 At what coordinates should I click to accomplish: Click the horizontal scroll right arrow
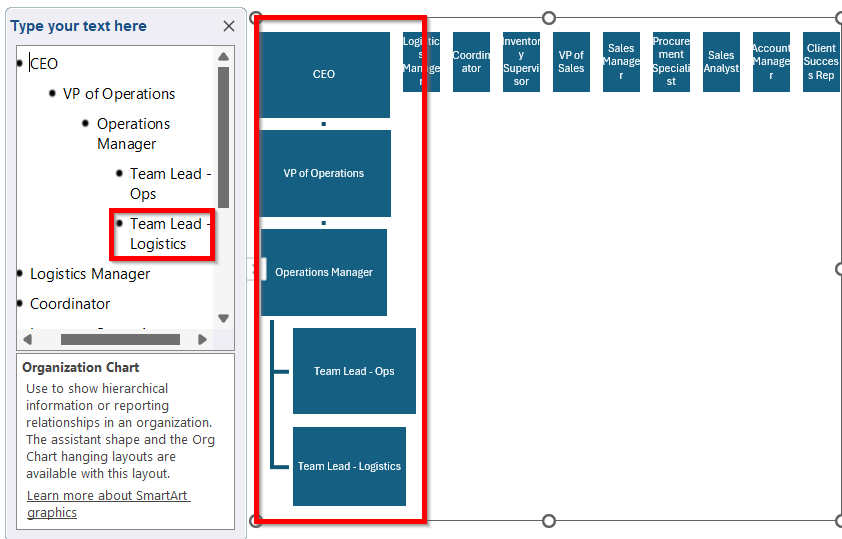pos(202,339)
